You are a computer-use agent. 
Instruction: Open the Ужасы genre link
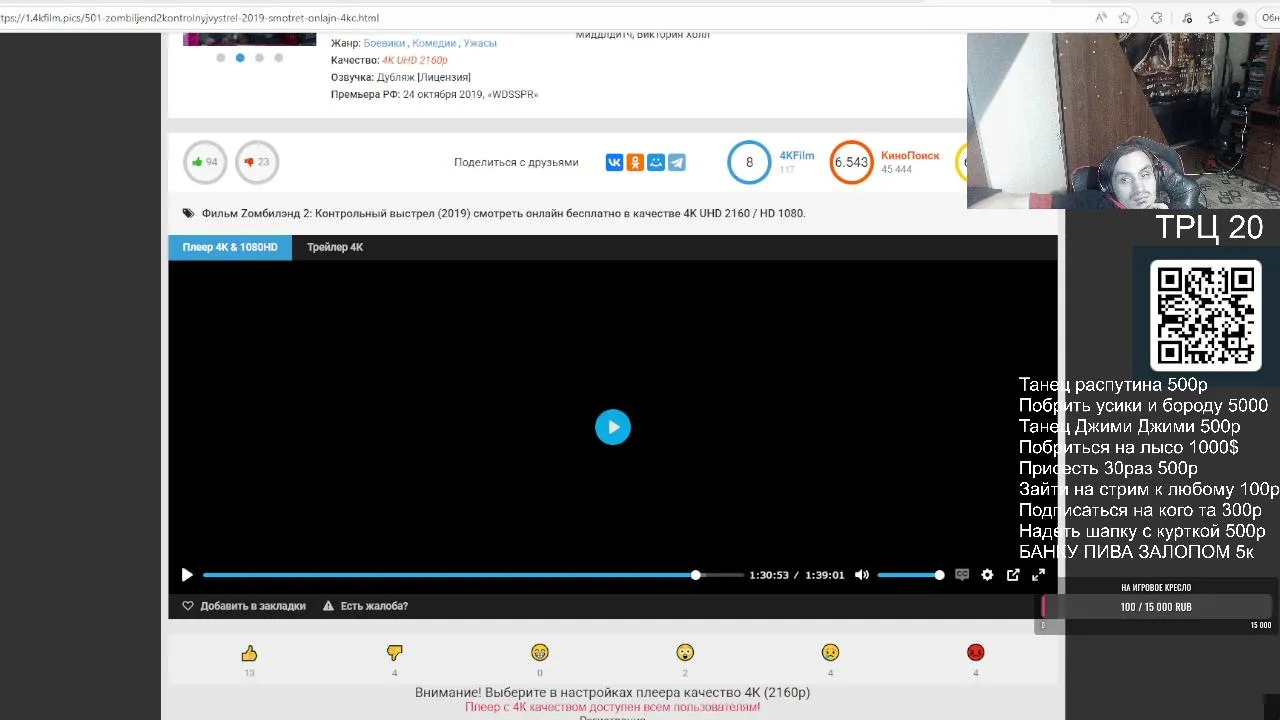(x=480, y=43)
